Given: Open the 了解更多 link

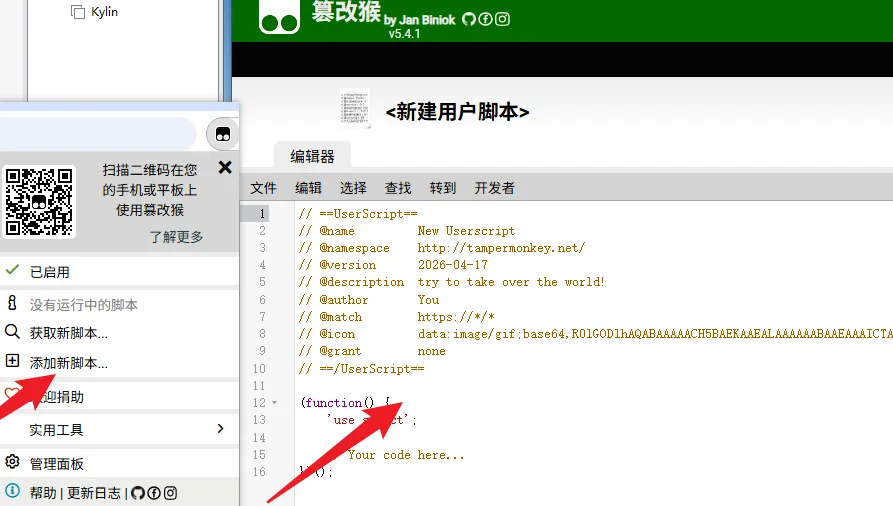Looking at the screenshot, I should [176, 236].
